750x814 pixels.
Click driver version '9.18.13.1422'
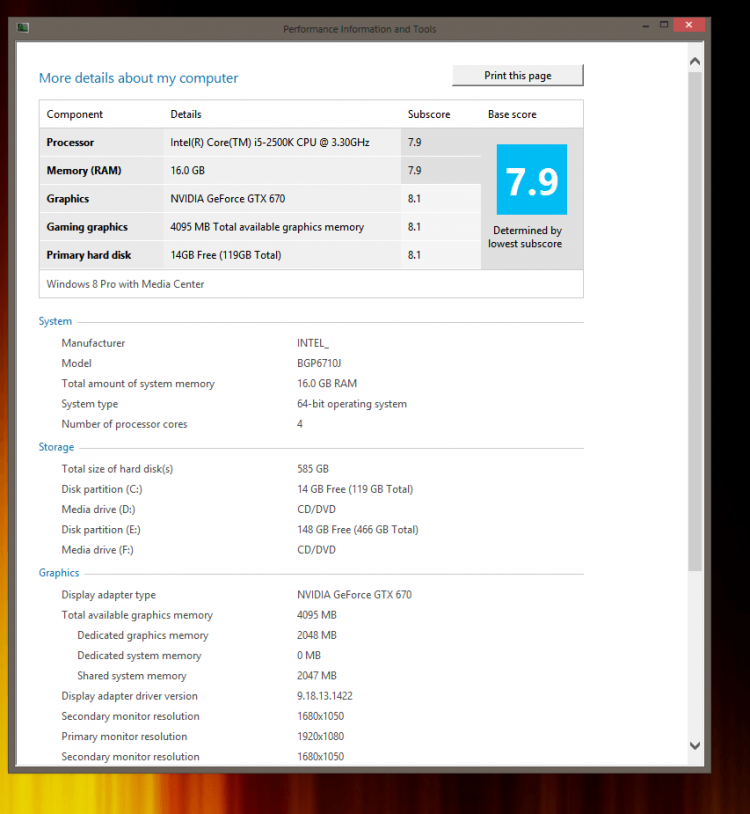point(325,696)
